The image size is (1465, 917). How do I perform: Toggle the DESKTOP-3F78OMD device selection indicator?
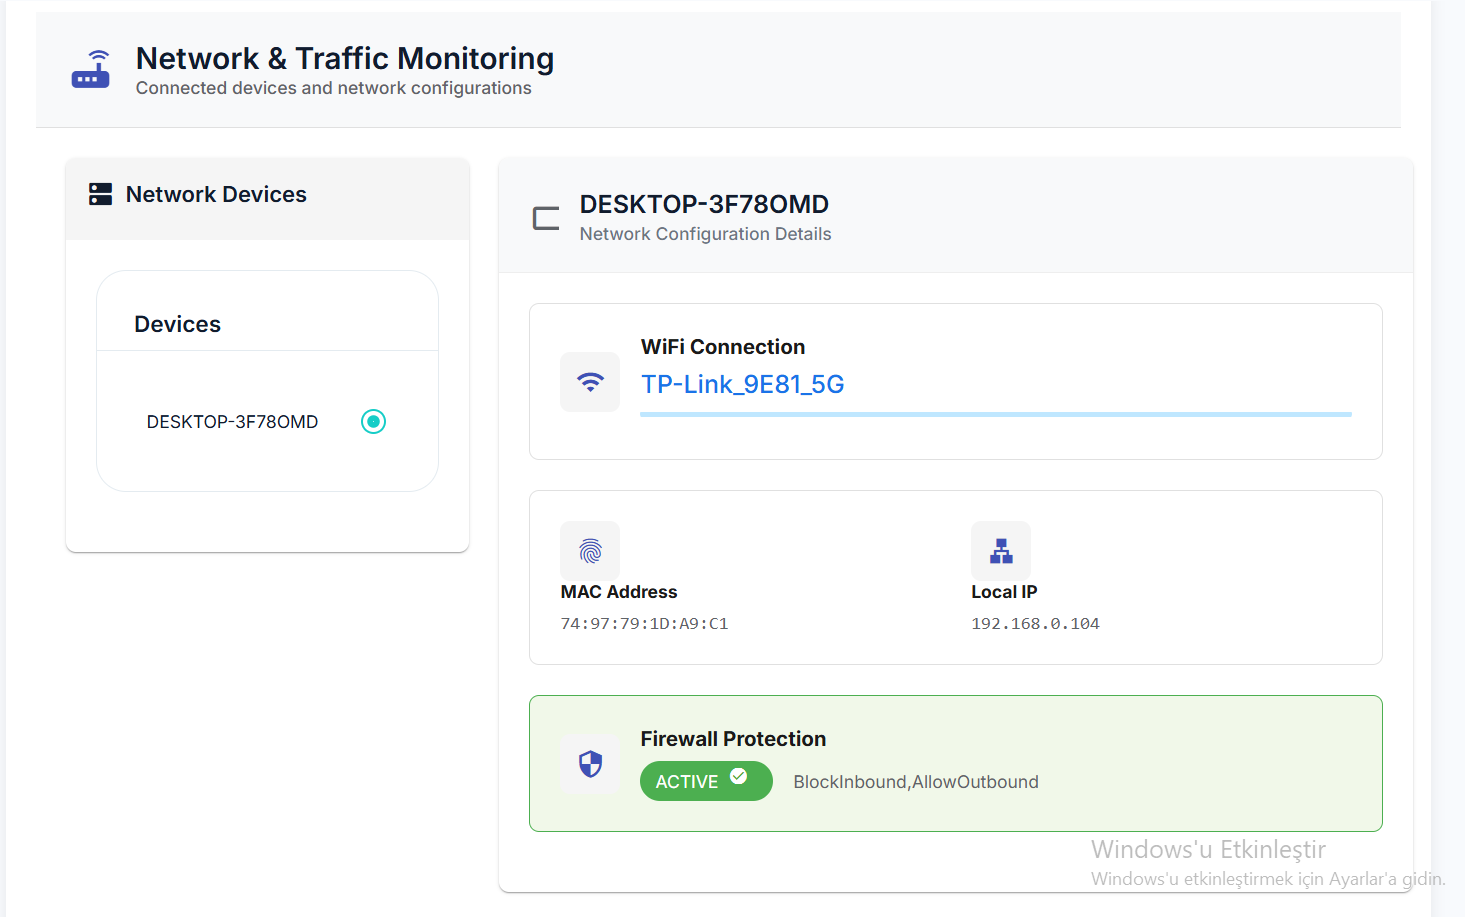tap(373, 421)
